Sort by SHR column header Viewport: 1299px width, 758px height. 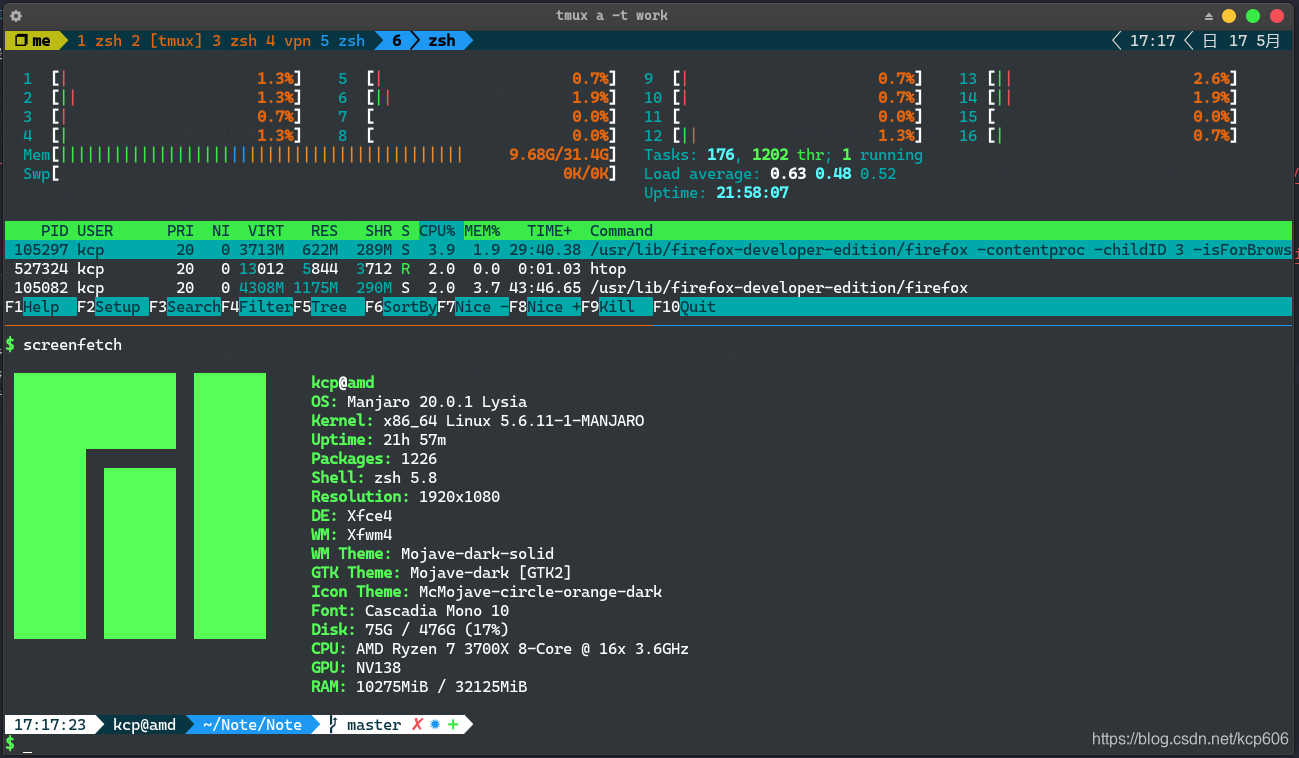(x=378, y=231)
